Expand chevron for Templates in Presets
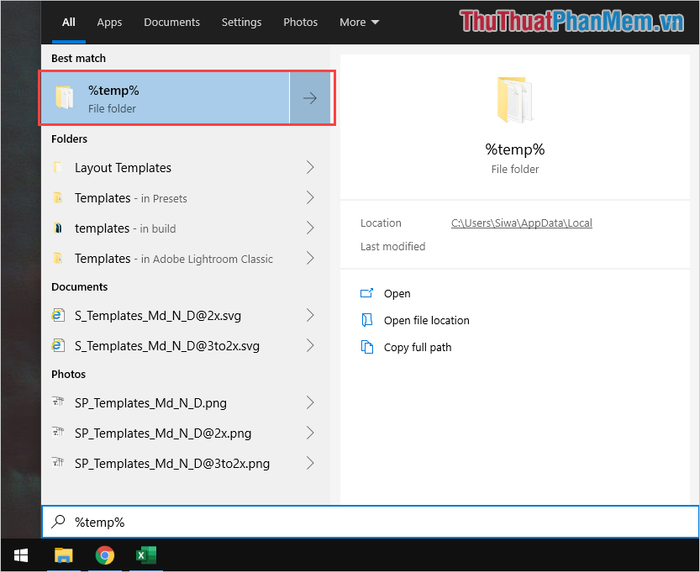Viewport: 700px width, 572px height. pos(310,197)
